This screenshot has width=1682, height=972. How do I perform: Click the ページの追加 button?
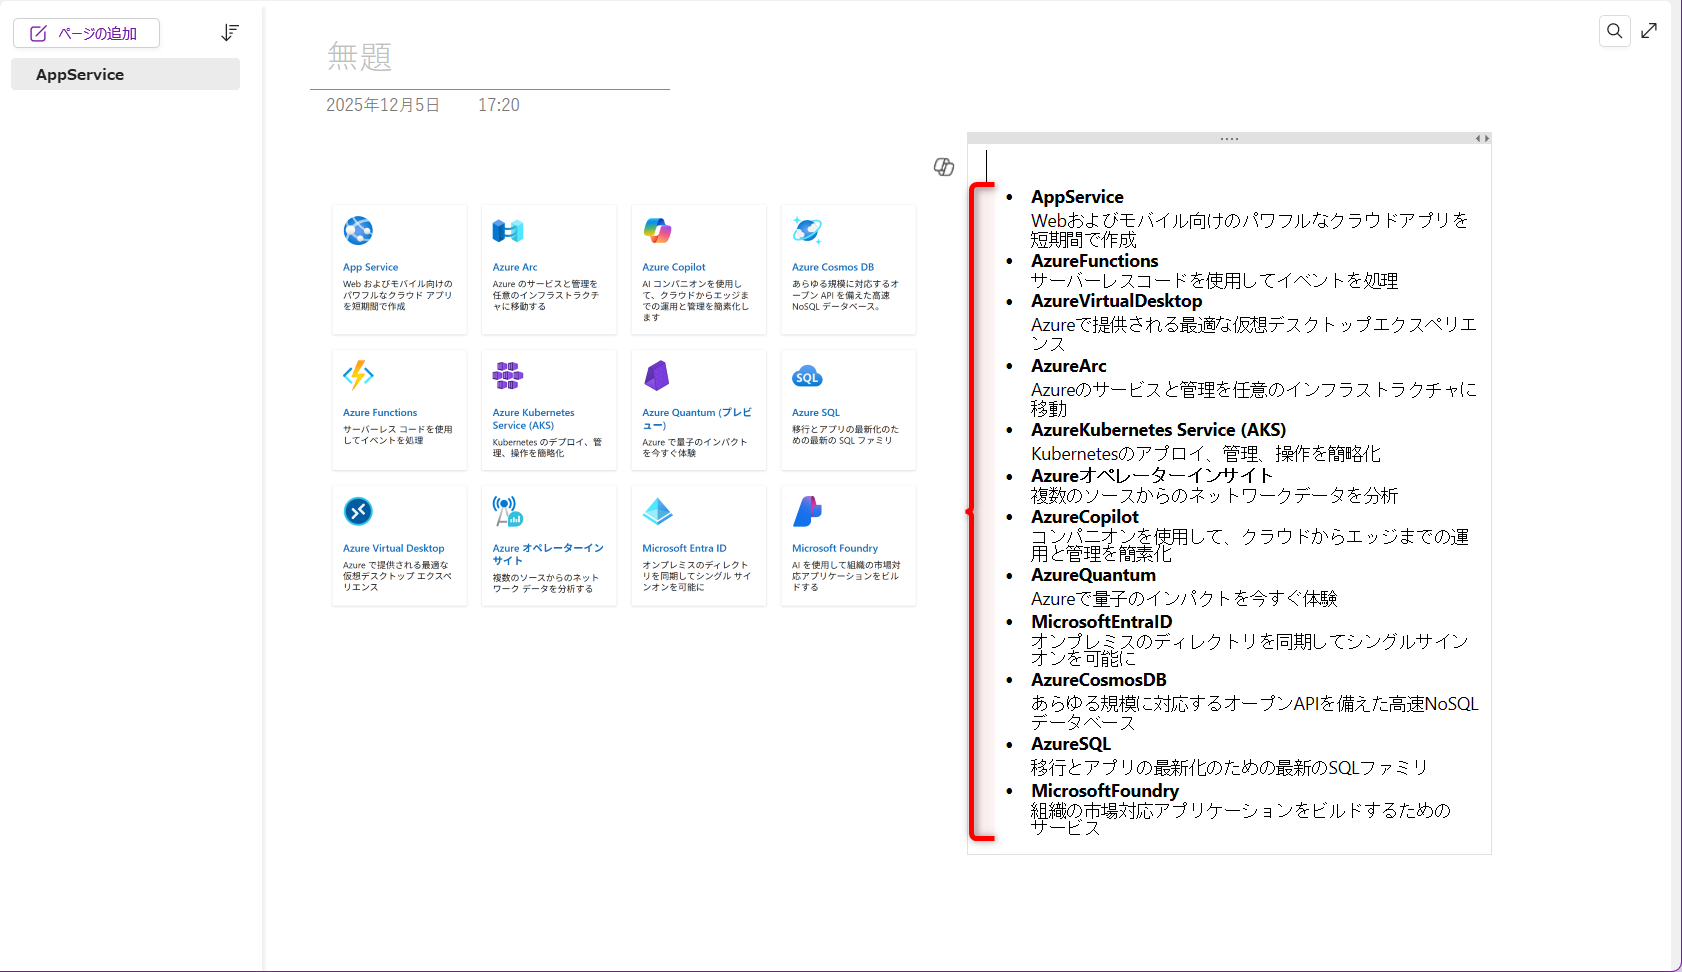86,33
